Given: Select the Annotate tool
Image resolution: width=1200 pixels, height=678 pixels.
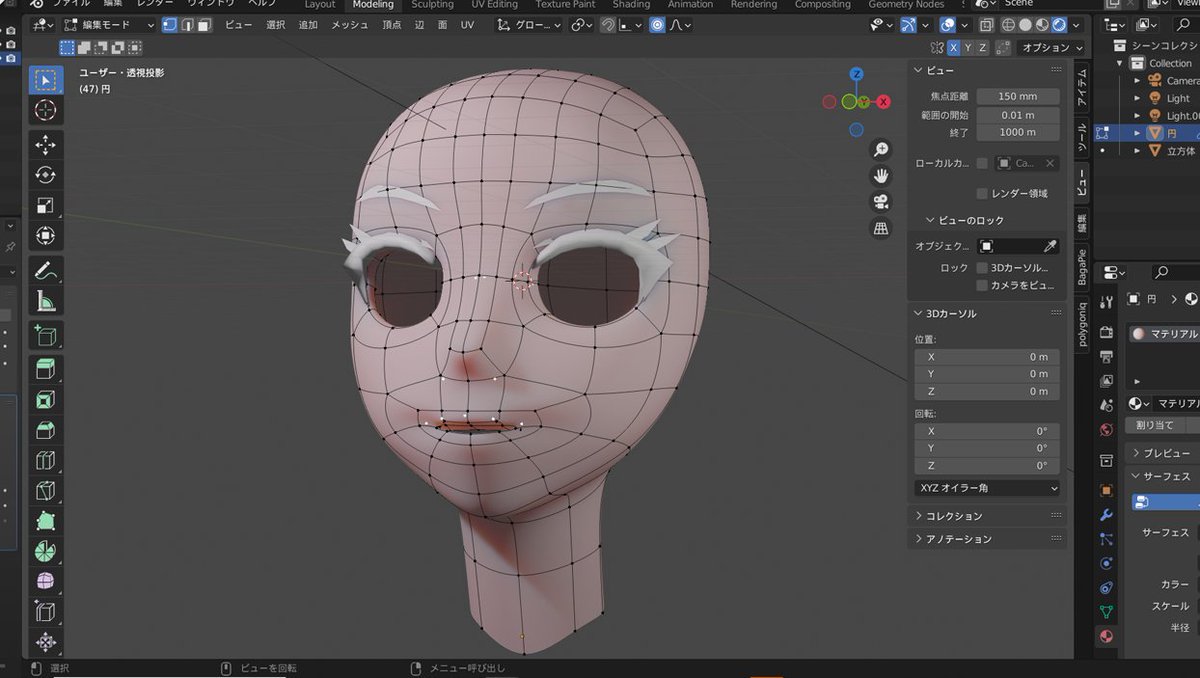Looking at the screenshot, I should 46,271.
